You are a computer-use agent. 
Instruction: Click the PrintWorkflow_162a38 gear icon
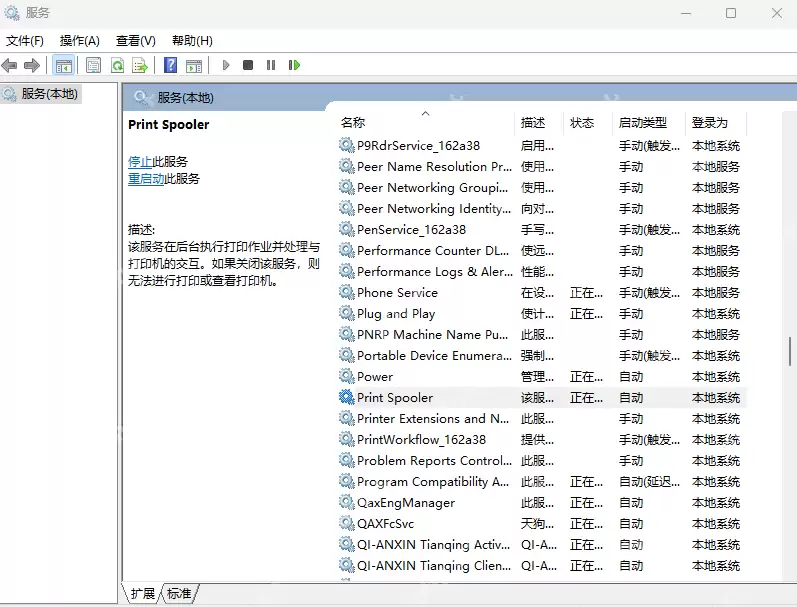coord(347,439)
